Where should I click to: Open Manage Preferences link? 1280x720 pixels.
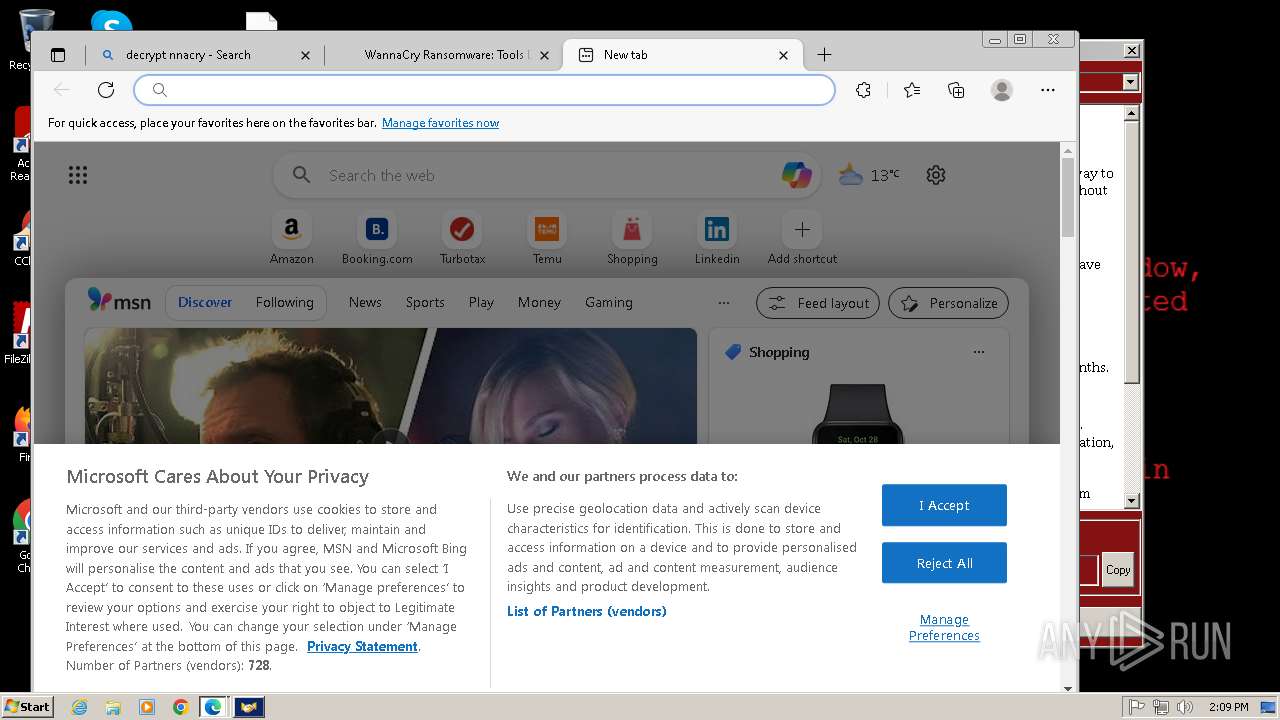pyautogui.click(x=944, y=627)
